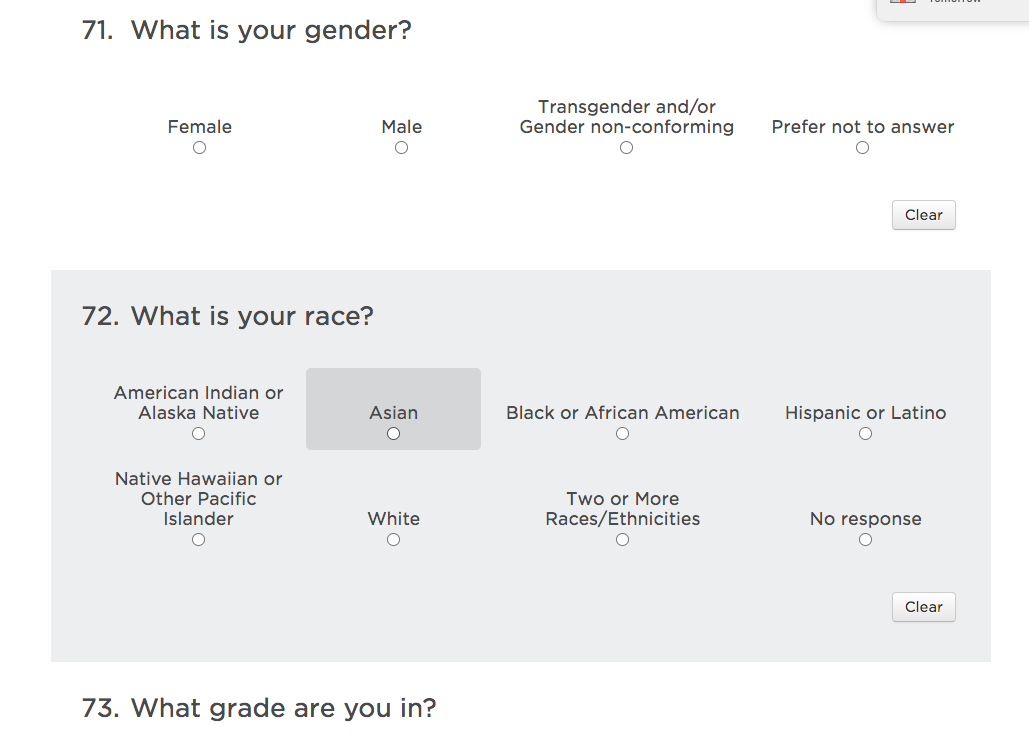Select No response for race question
This screenshot has width=1029, height=747.
[x=865, y=539]
